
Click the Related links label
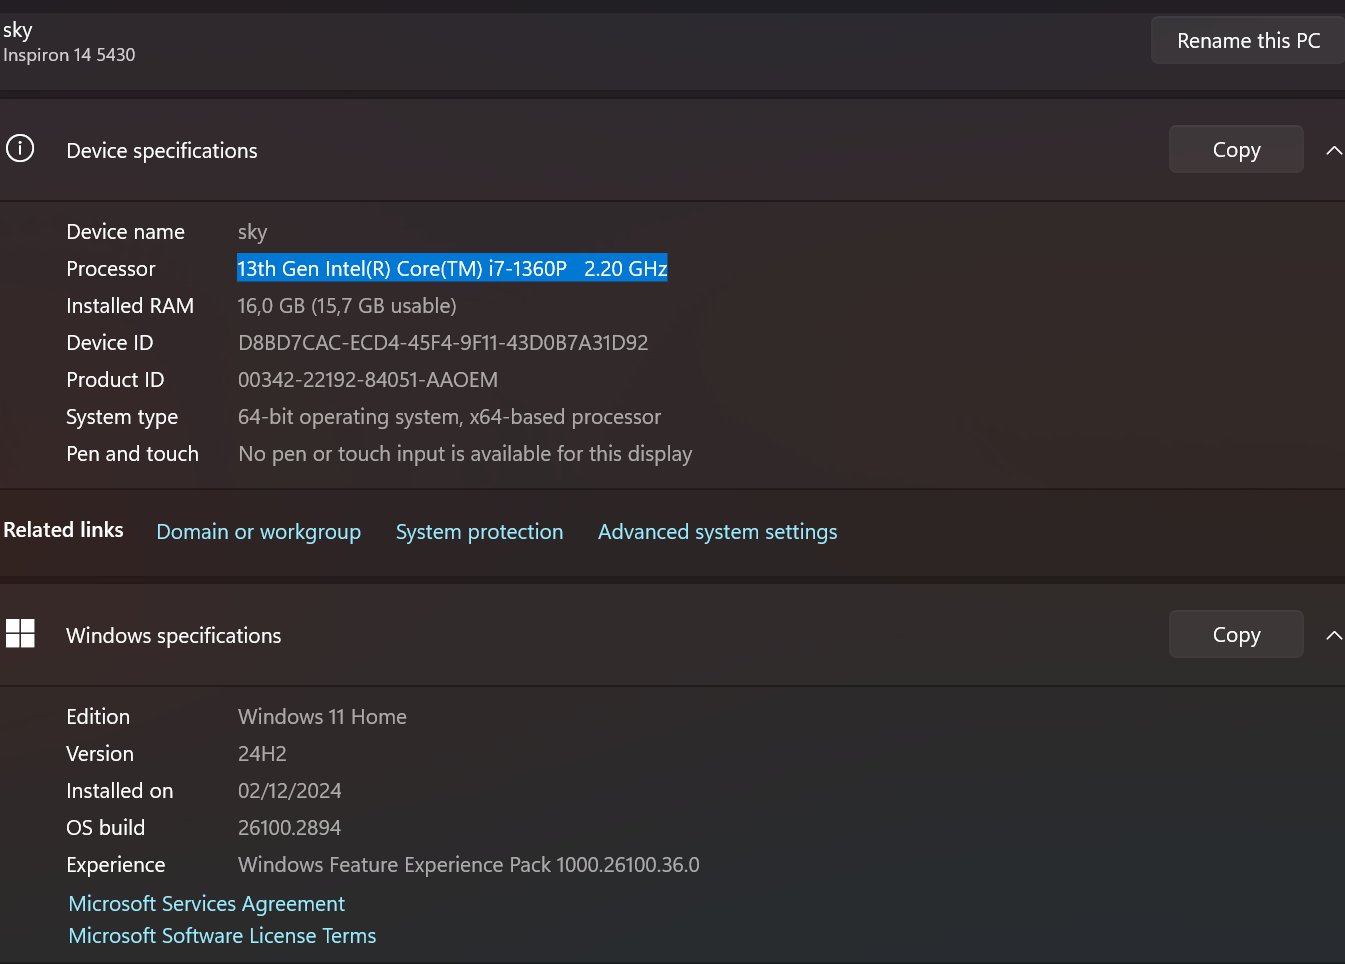(x=63, y=530)
